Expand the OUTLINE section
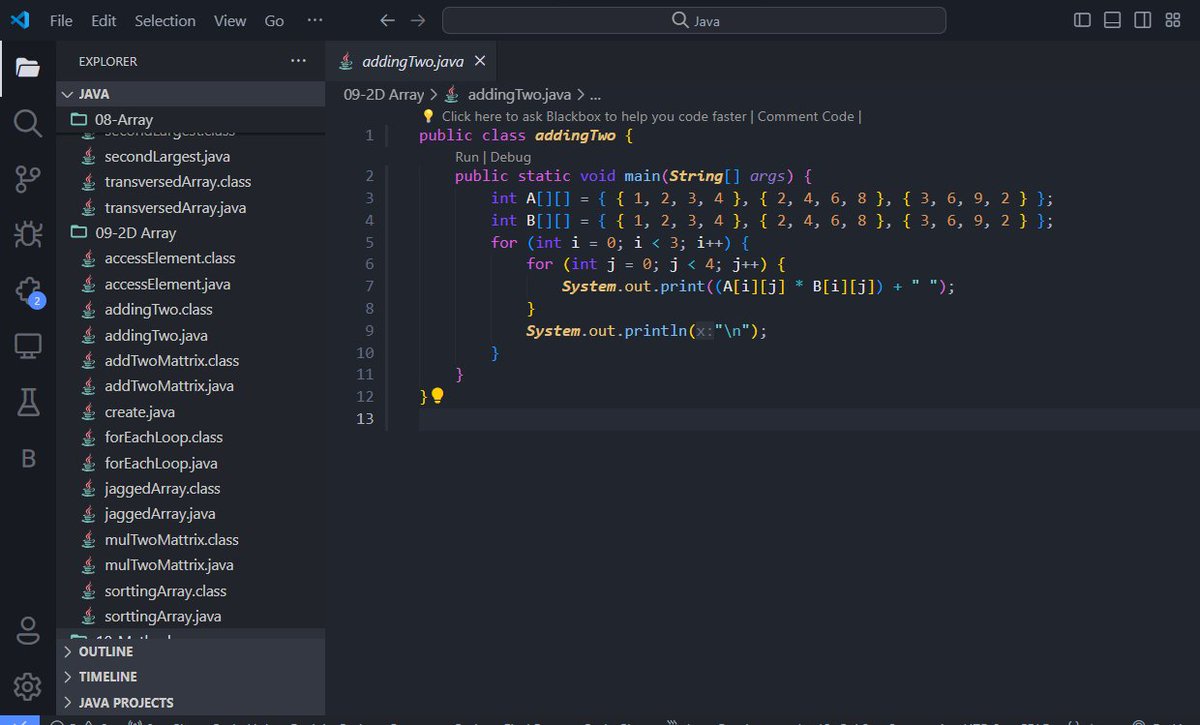 [x=190, y=651]
